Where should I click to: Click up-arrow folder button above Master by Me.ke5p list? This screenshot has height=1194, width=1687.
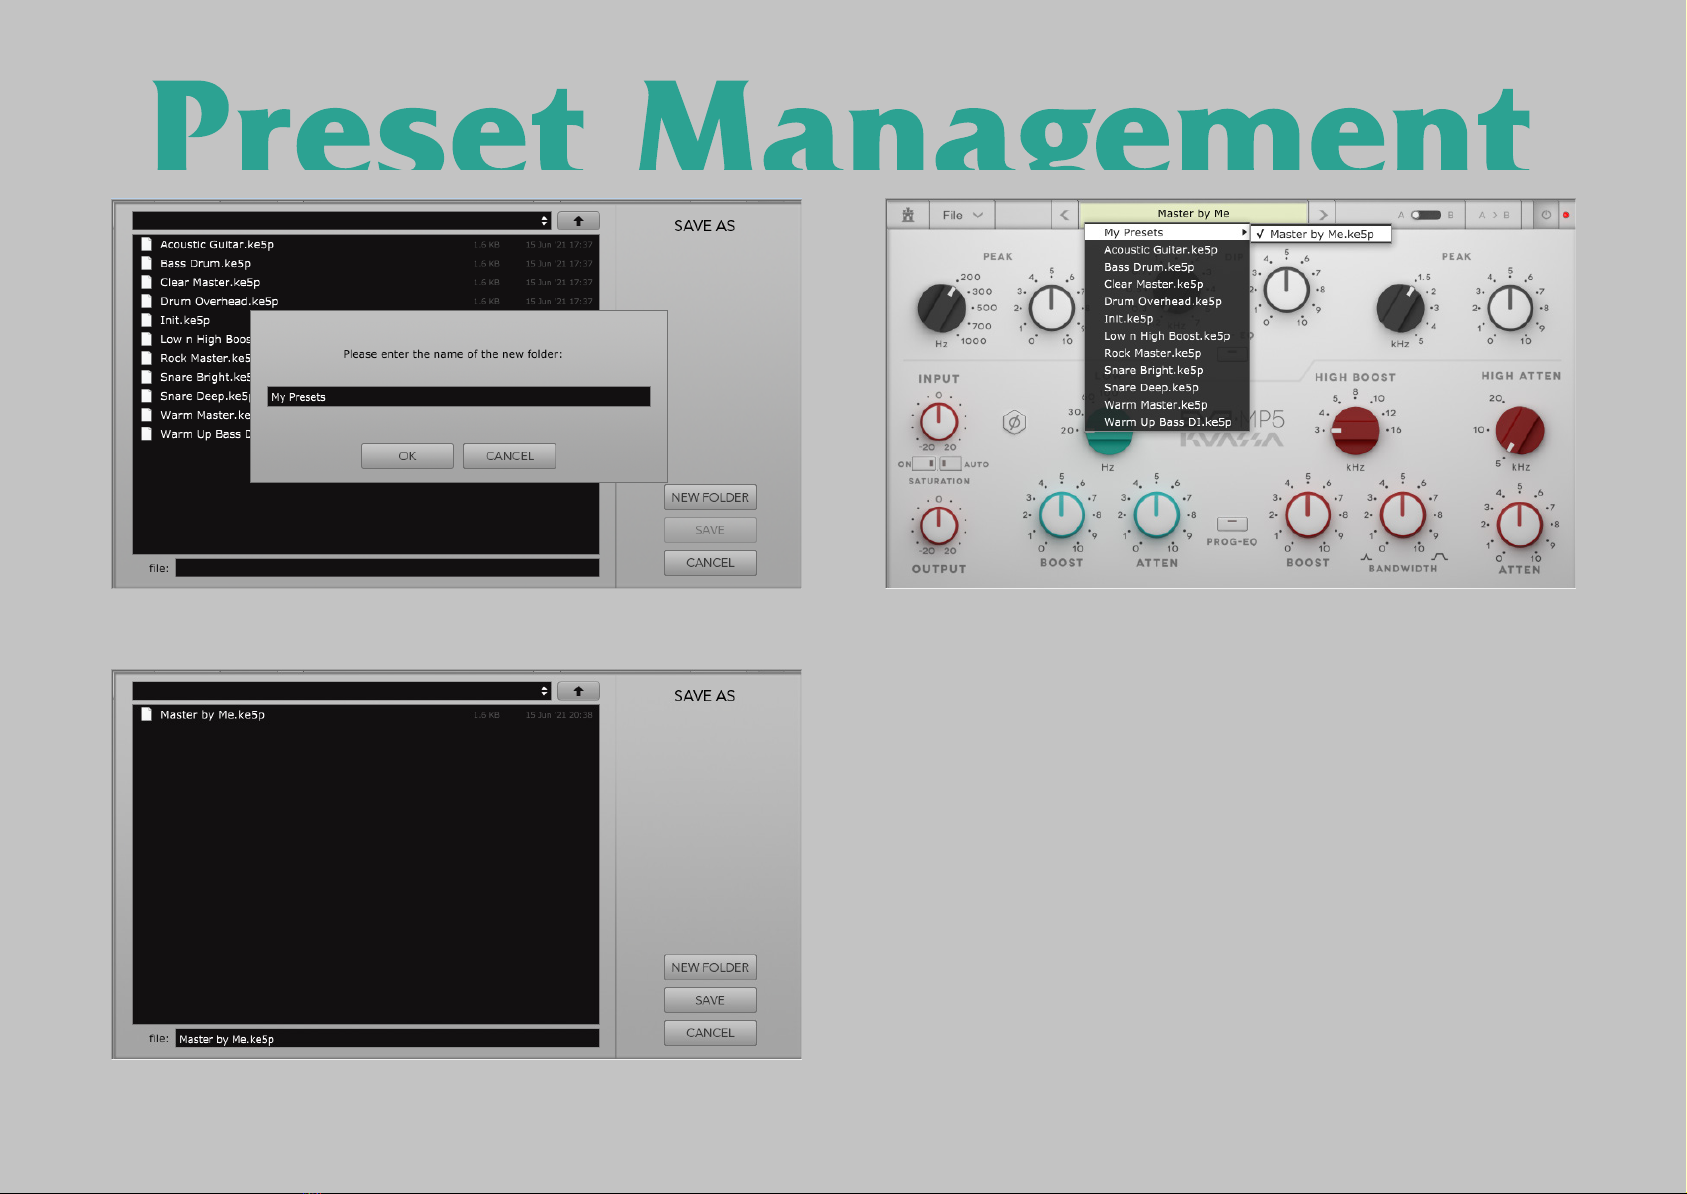coord(578,691)
